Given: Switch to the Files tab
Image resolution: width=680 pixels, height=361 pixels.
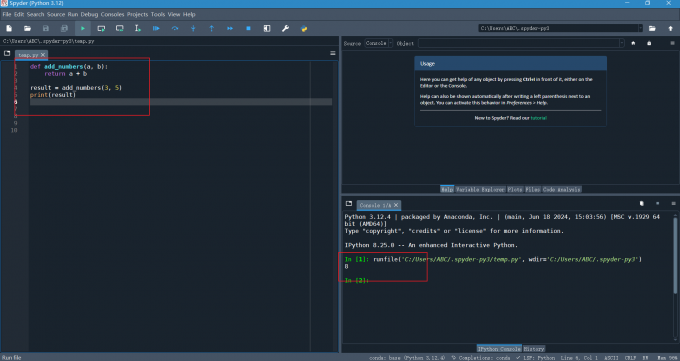Looking at the screenshot, I should coord(533,190).
